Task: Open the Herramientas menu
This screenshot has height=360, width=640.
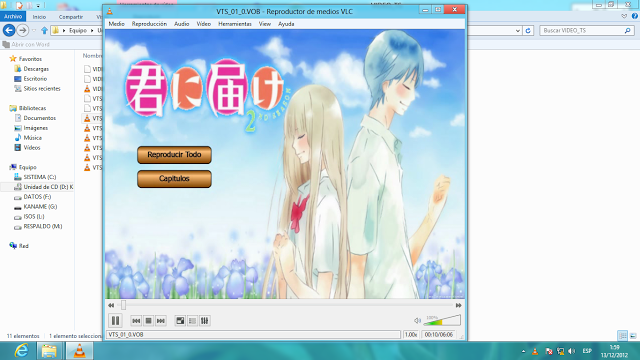Action: 235,24
